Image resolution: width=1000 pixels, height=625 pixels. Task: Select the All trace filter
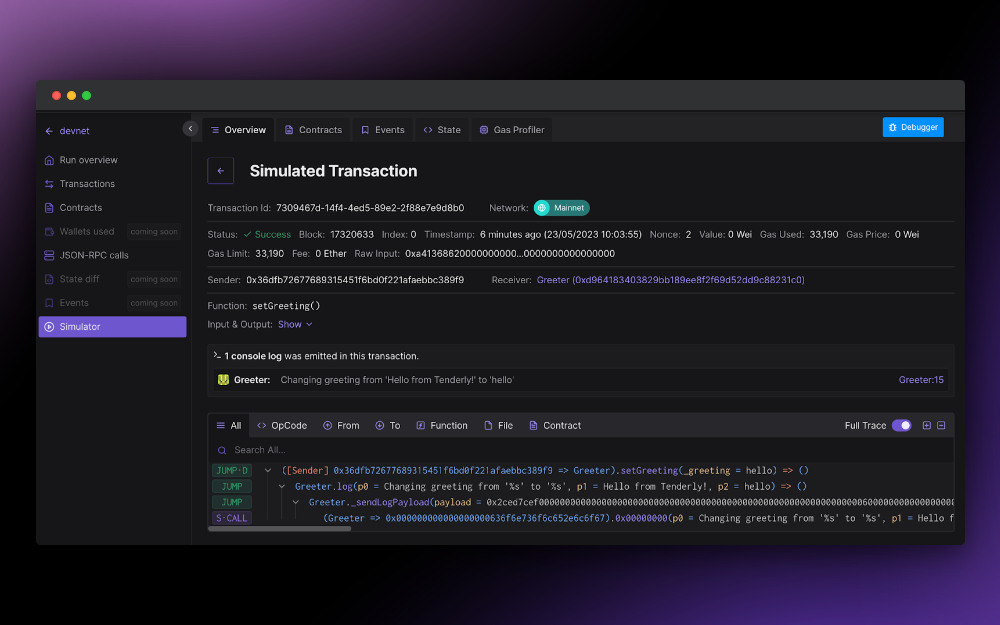click(x=229, y=425)
